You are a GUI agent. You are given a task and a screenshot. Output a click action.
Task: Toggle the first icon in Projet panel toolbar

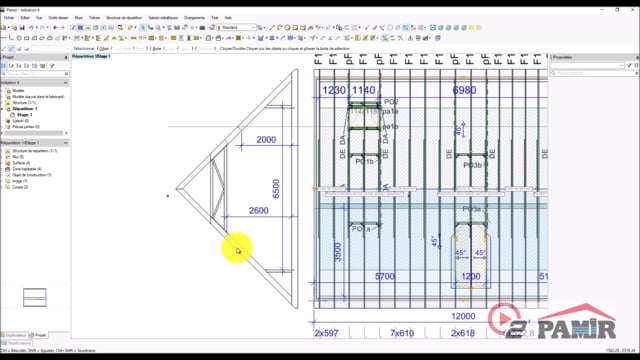[x=4, y=66]
